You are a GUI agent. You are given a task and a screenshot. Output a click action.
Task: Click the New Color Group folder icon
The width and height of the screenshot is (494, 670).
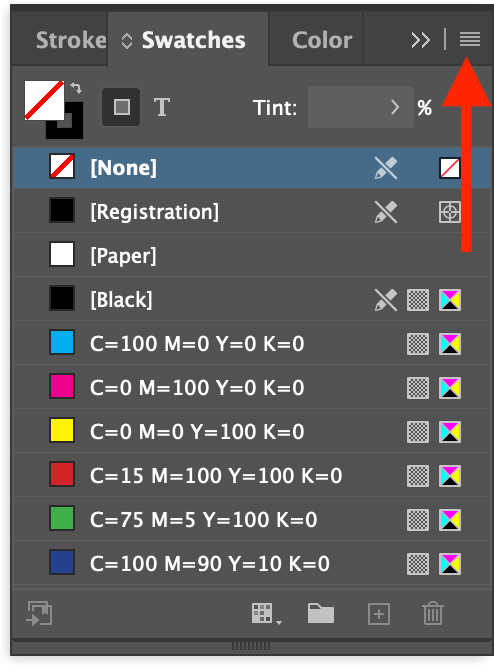click(321, 614)
